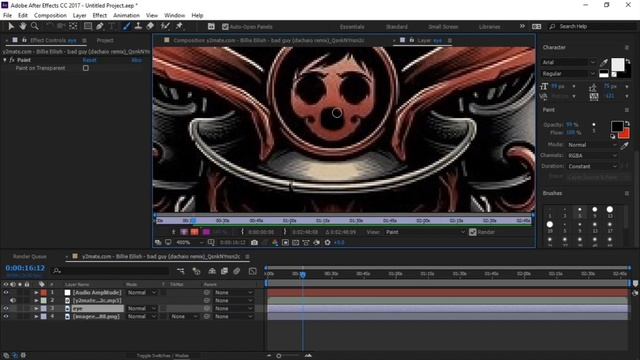The width and height of the screenshot is (640, 360).
Task: Click the frame blending icon in timeline
Action: click(224, 271)
